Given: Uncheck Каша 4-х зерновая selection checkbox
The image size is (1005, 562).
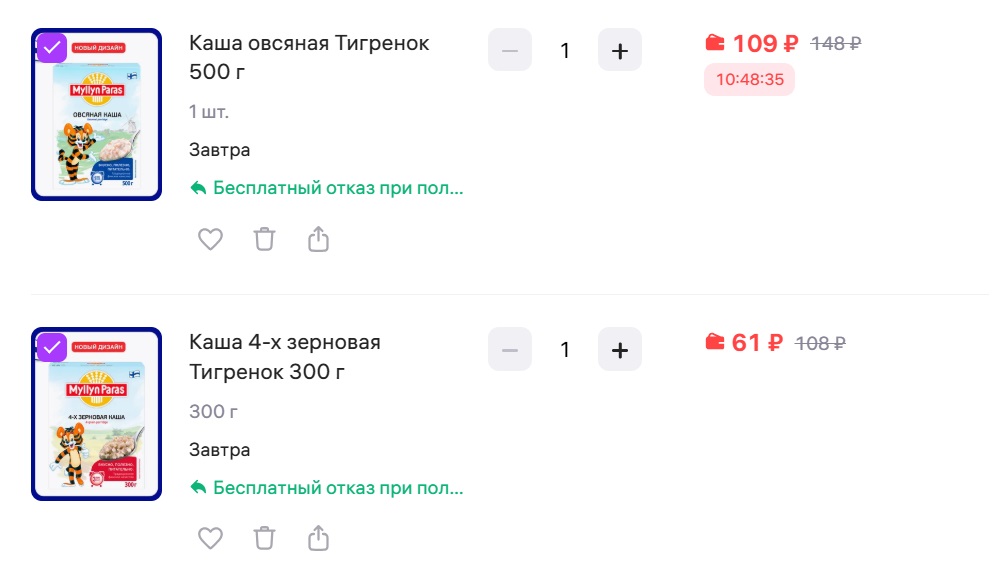Looking at the screenshot, I should coord(52,347).
